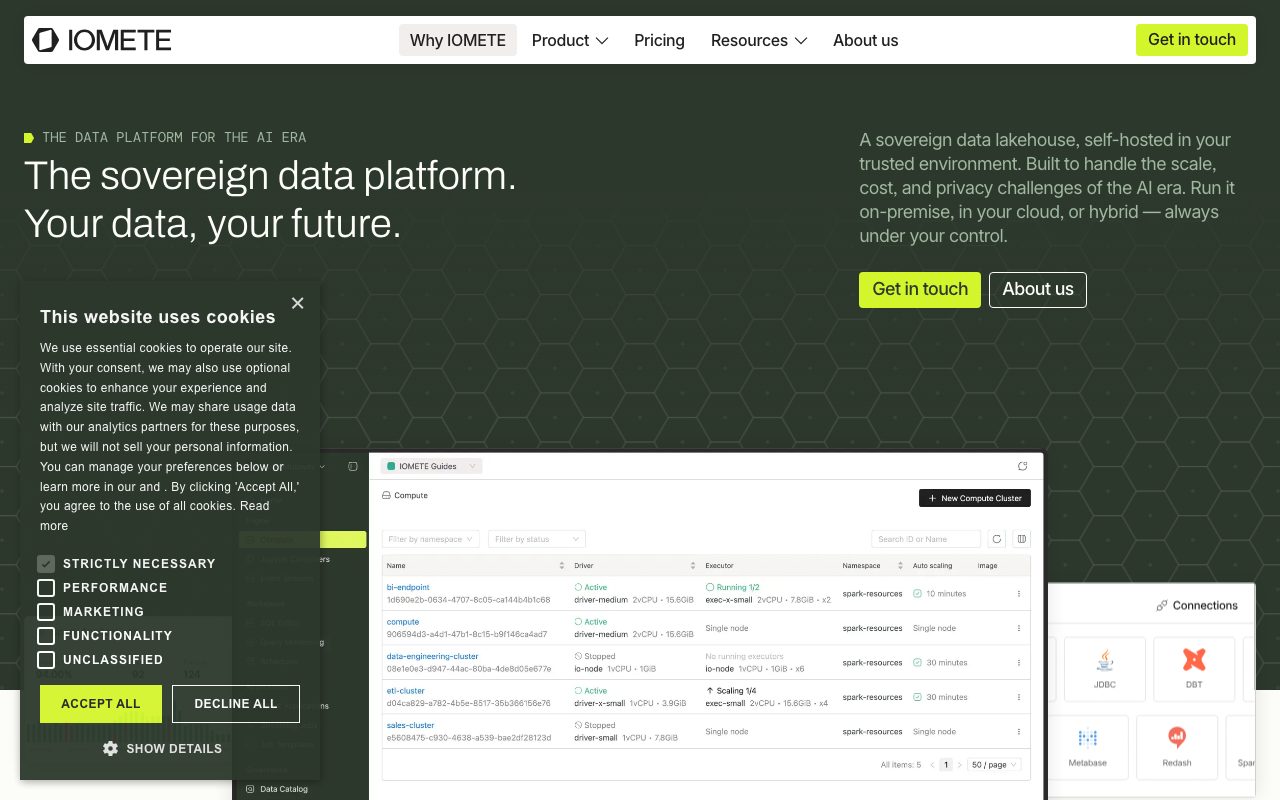Screen dimensions: 1280x800
Task: Click the About us button beside hero Get in touch
Action: [1038, 290]
